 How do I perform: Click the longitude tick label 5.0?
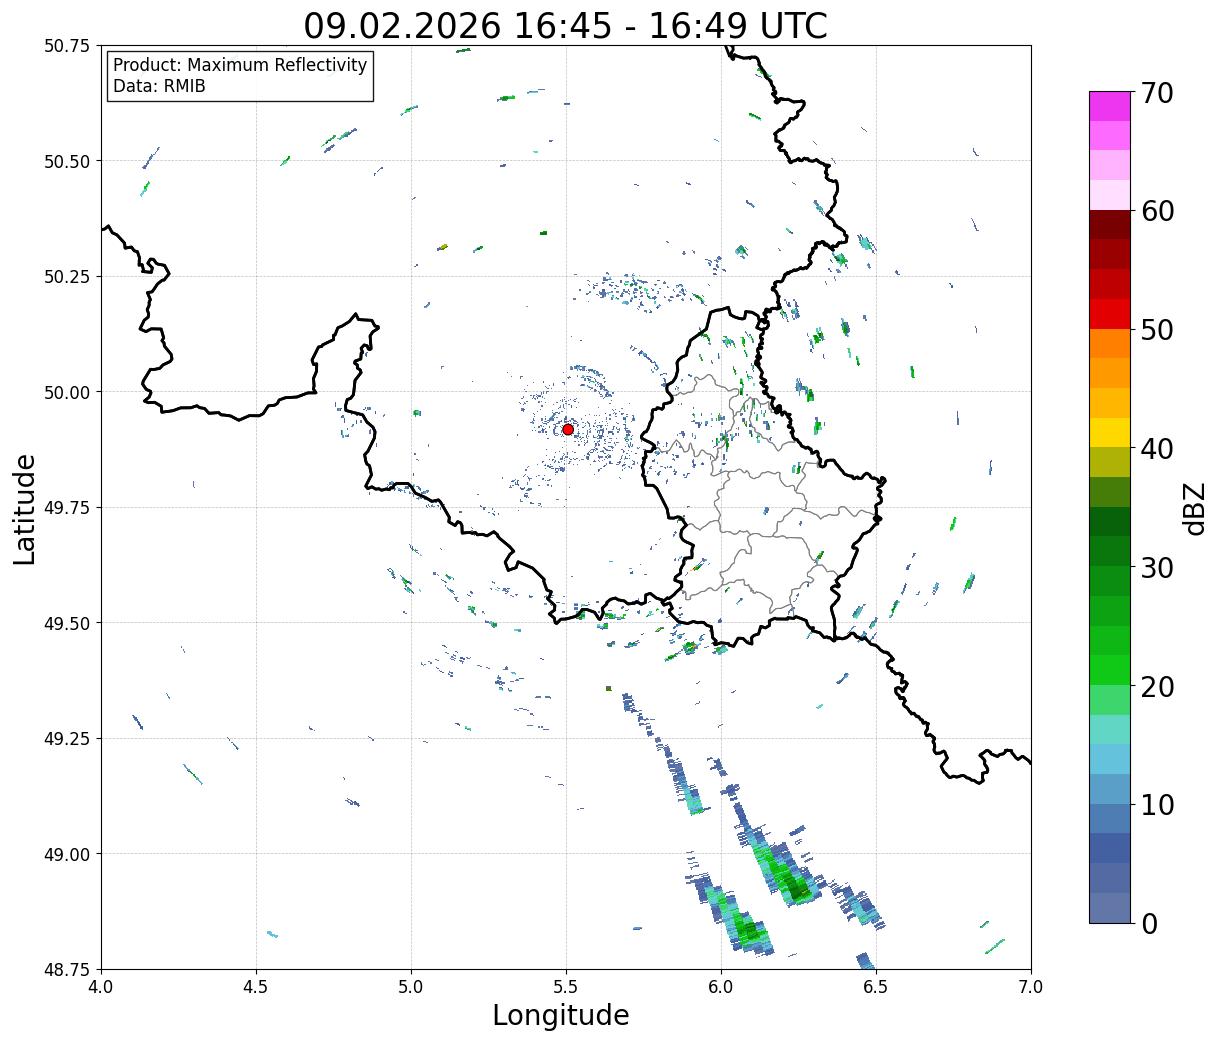411,986
